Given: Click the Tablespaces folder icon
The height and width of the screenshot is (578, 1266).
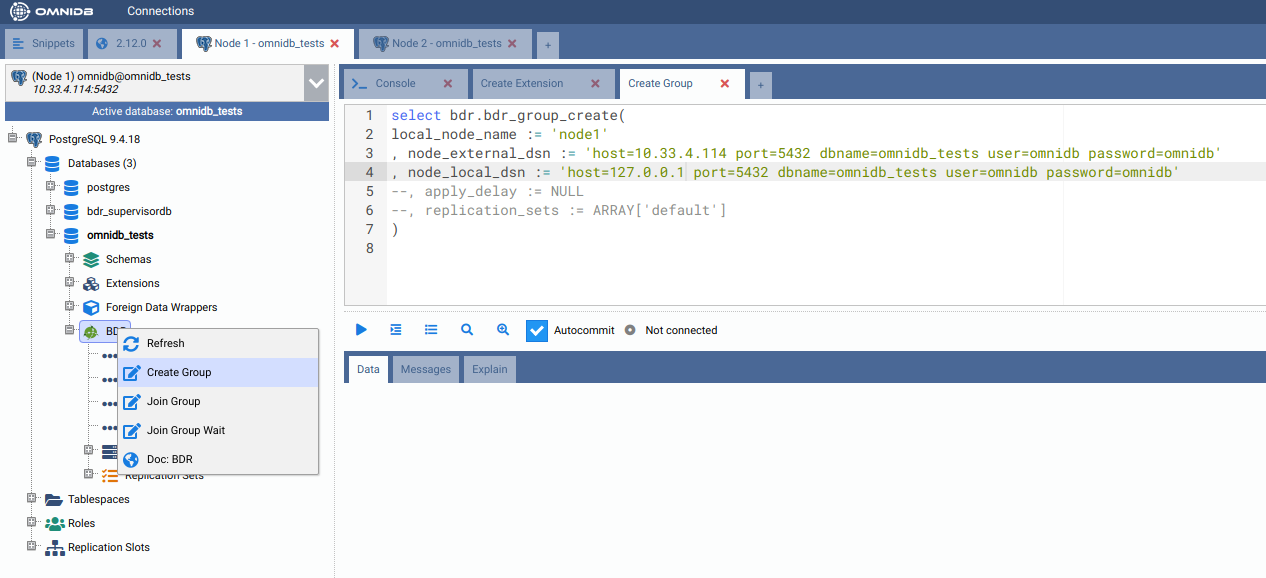Looking at the screenshot, I should click(x=54, y=499).
